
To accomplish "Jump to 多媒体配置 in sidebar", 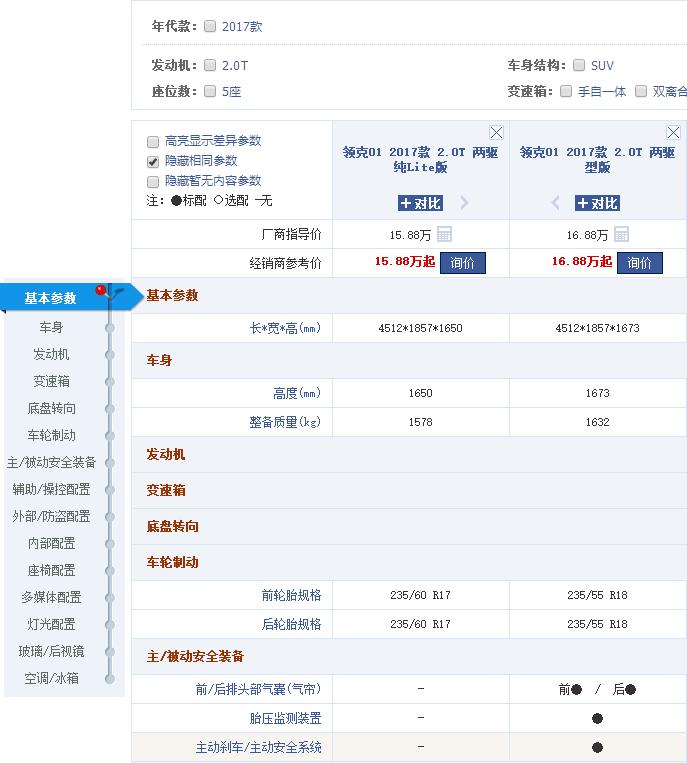I will coord(51,597).
